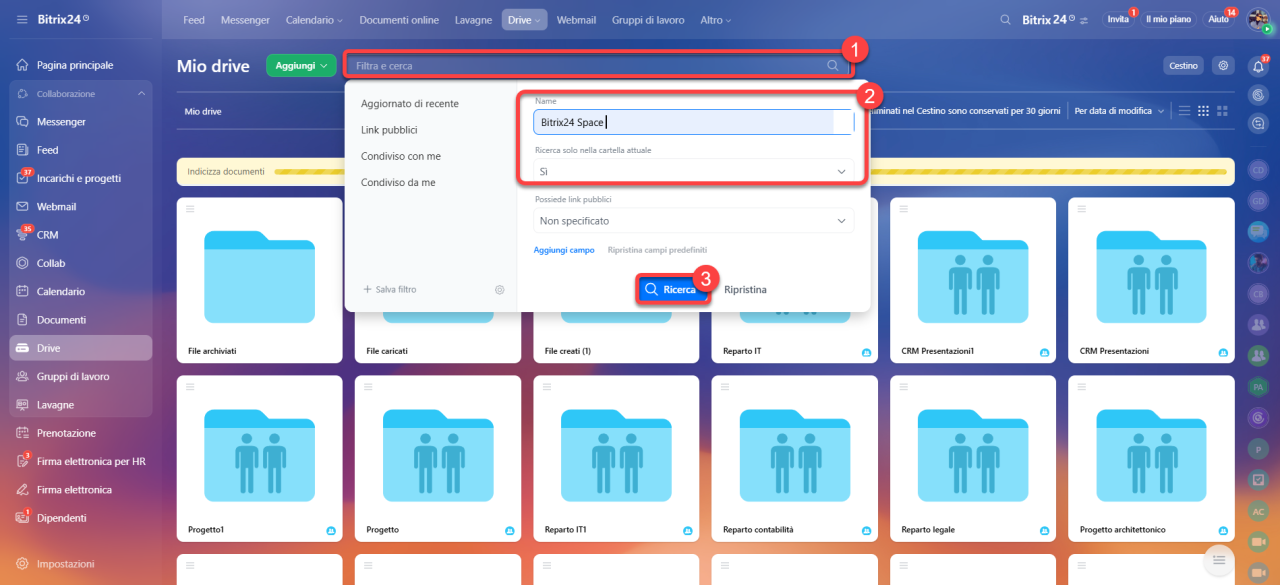Open Gruppi di lavoro top menu item
This screenshot has height=585, width=1280.
point(648,20)
